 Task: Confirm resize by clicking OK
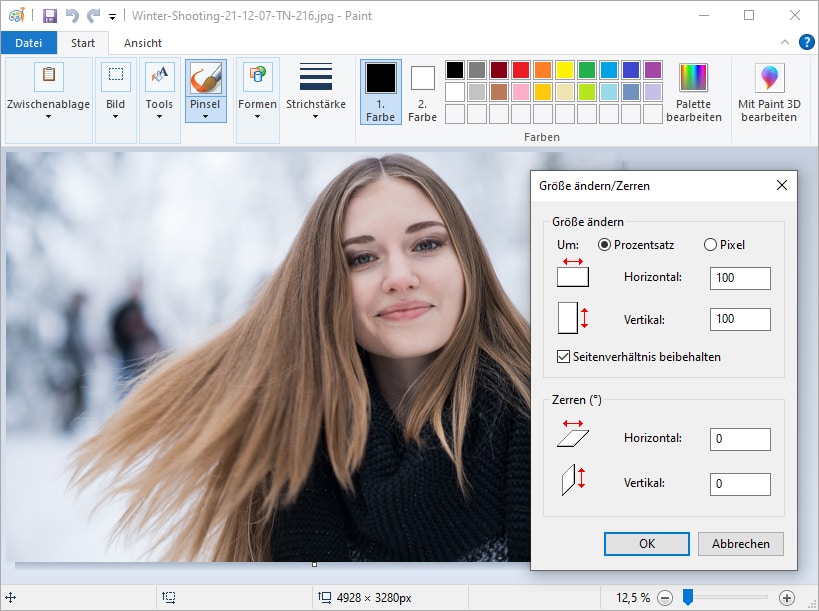tap(646, 543)
